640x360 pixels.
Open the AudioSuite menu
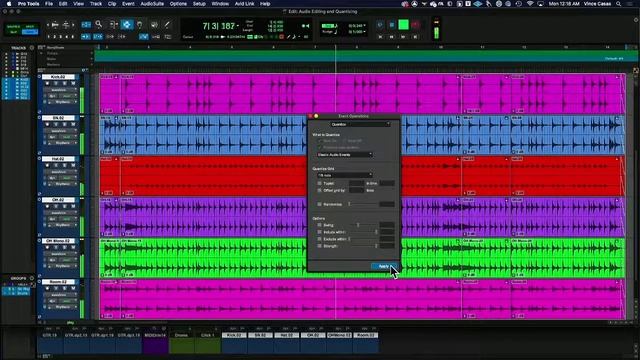point(152,4)
